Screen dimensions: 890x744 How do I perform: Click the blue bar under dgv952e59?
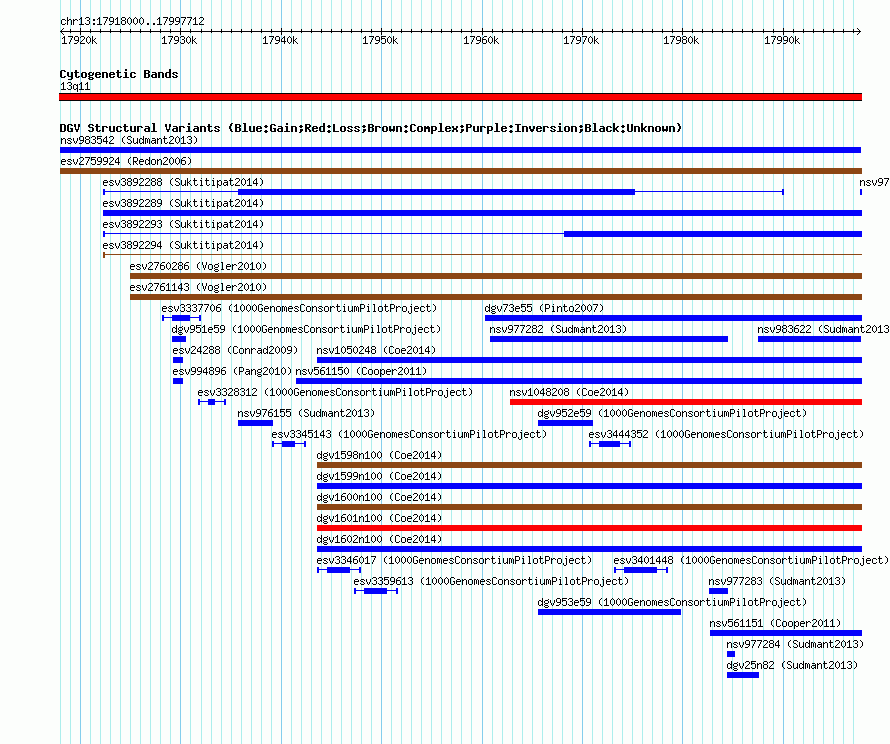point(565,423)
